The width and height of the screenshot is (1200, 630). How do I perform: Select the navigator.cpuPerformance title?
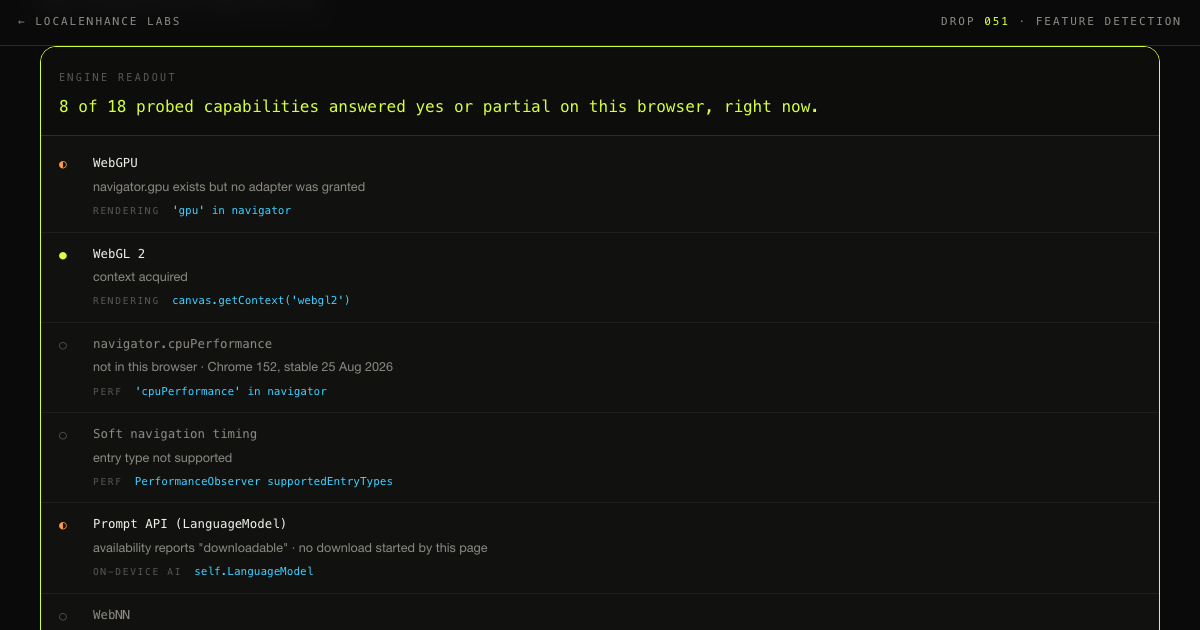point(182,344)
